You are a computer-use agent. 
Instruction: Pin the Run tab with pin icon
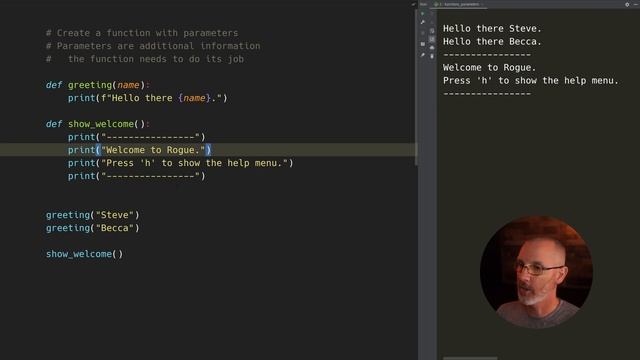[423, 55]
